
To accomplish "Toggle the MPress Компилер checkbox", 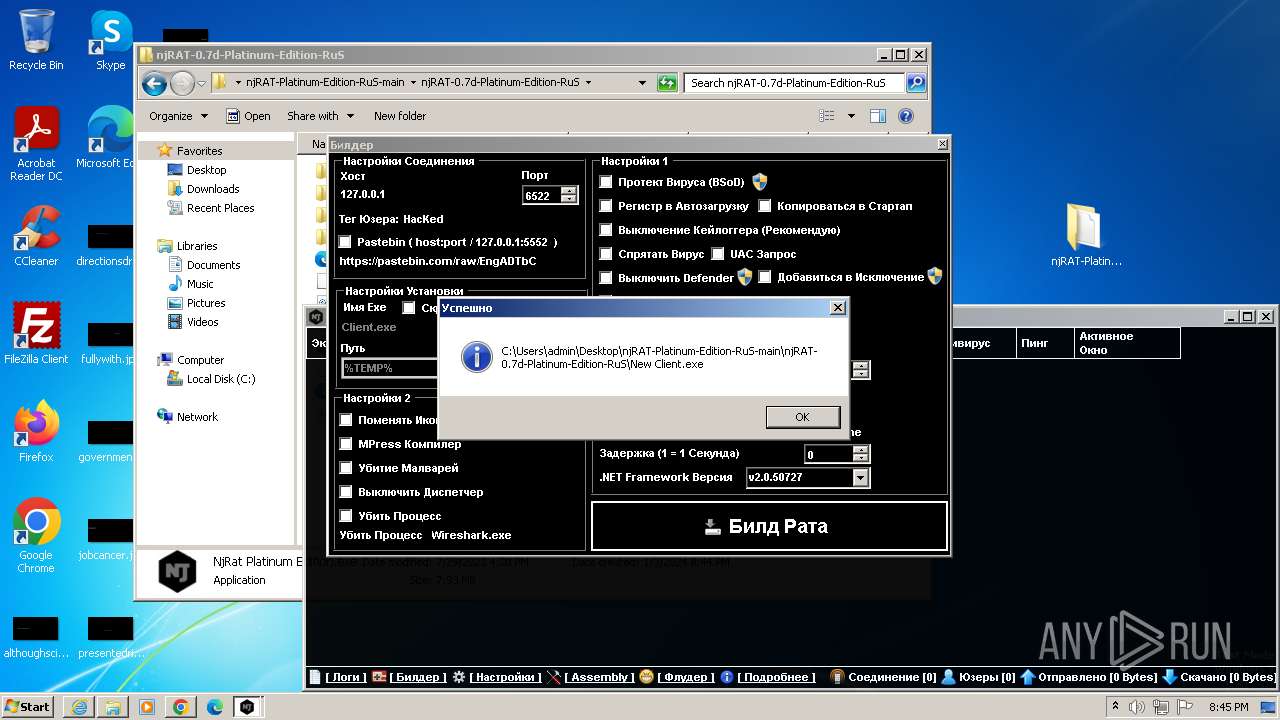I will [346, 444].
